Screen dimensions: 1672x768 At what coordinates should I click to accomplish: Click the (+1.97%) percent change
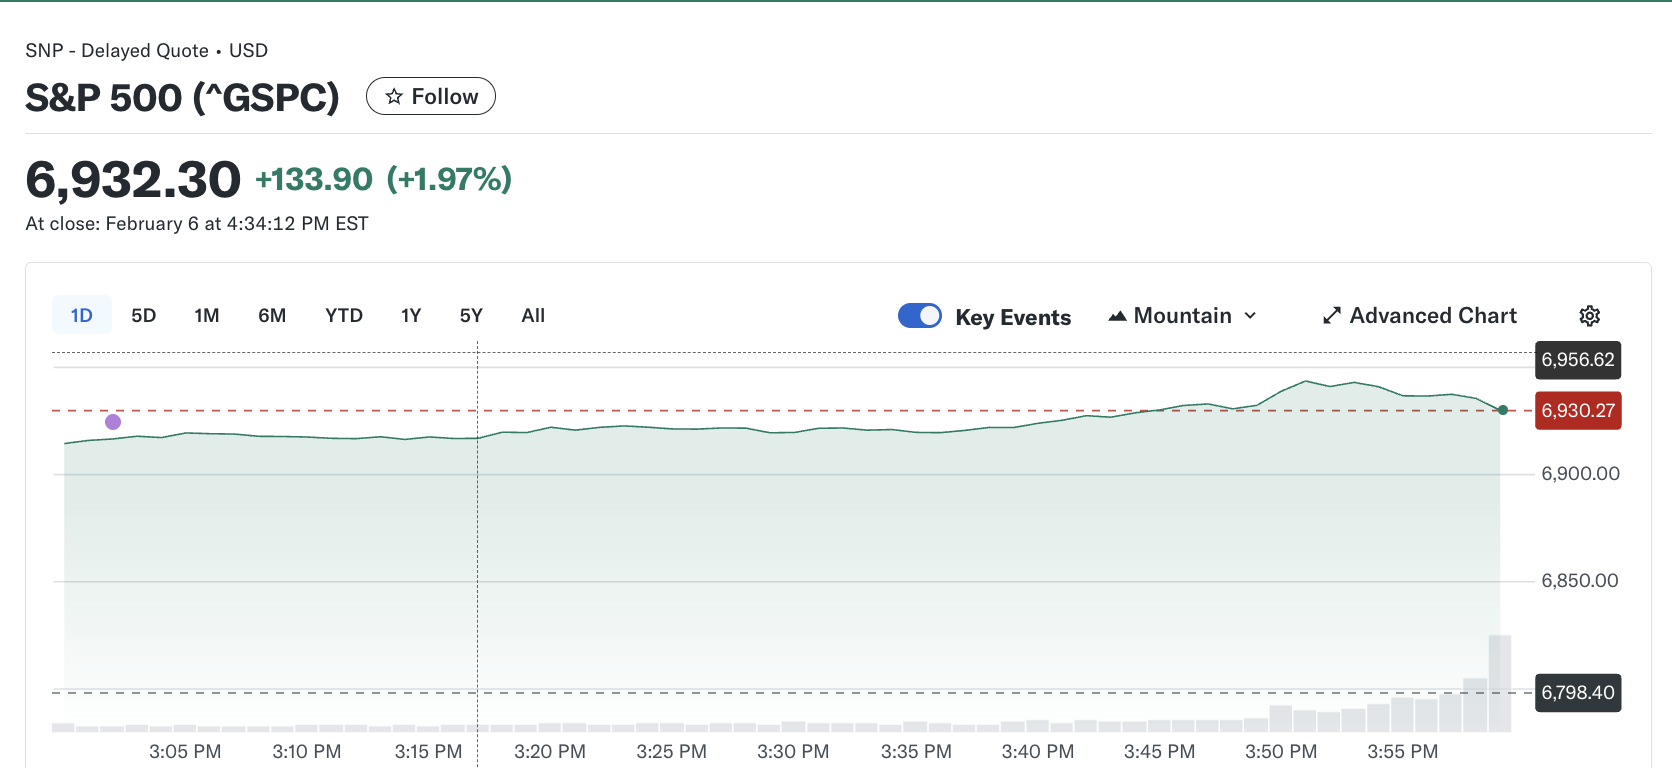[x=449, y=180]
